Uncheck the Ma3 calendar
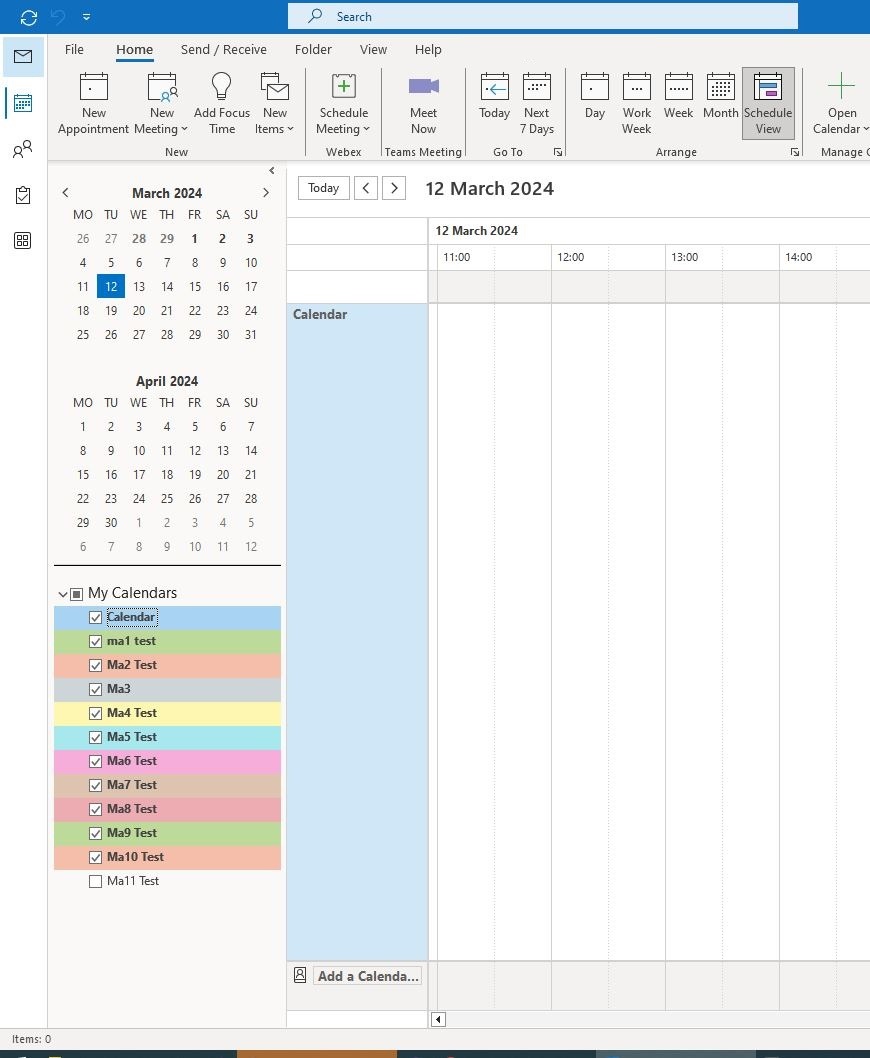Viewport: 870px width, 1058px height. 95,690
